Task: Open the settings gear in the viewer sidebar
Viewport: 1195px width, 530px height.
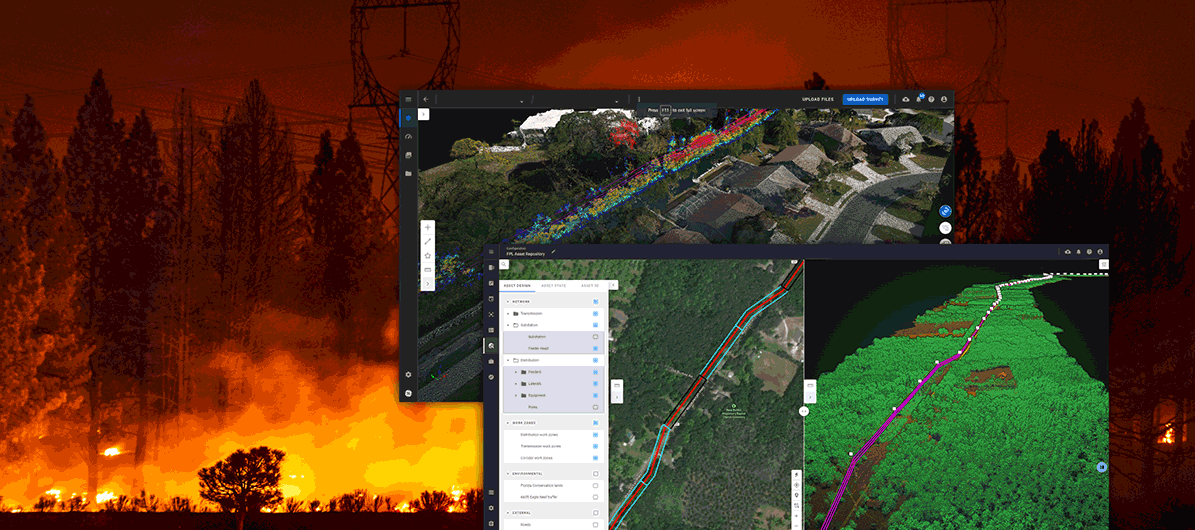Action: (408, 374)
